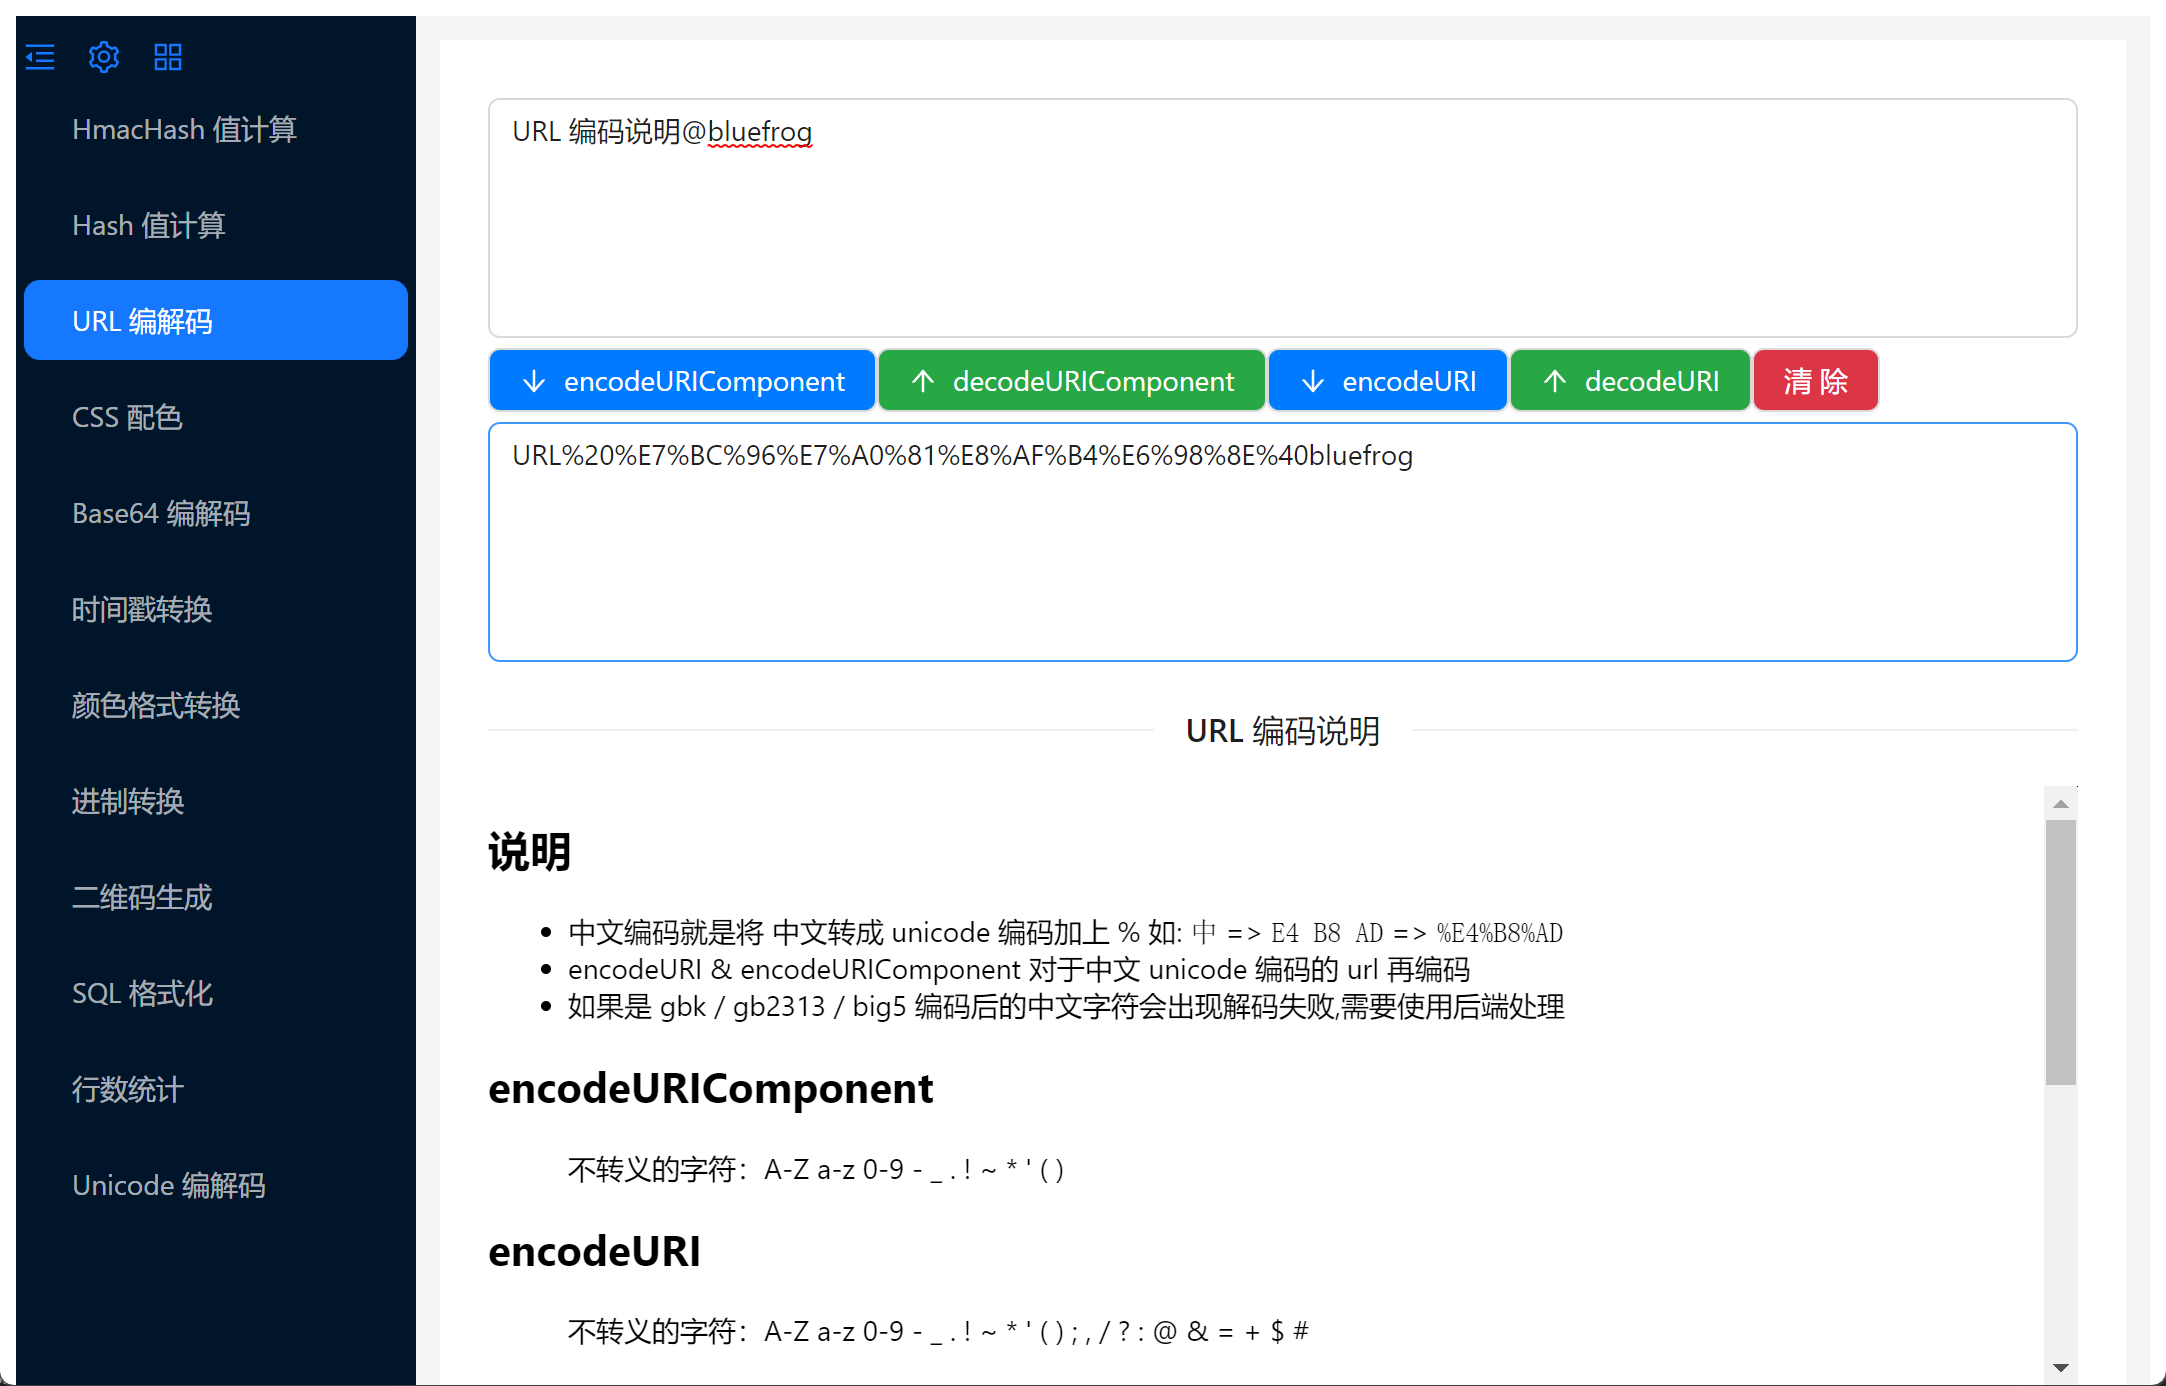
Task: Open settings gear icon
Action: point(104,57)
